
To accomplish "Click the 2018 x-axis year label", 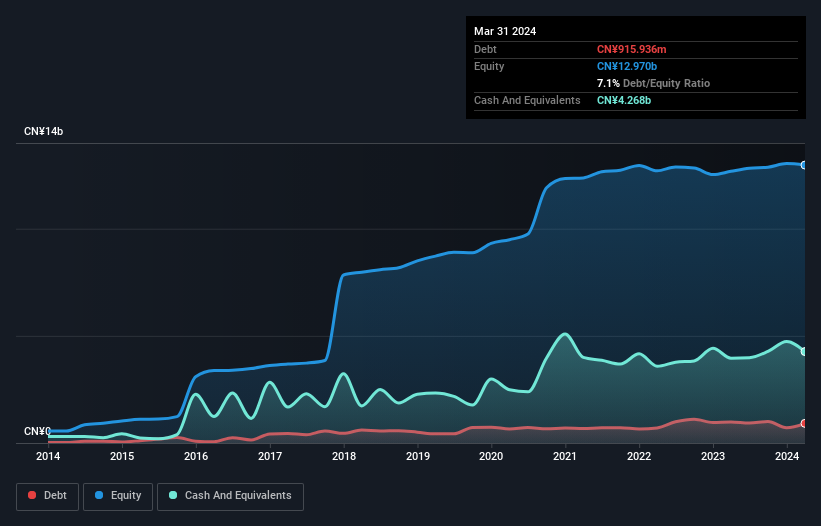I will [x=344, y=457].
